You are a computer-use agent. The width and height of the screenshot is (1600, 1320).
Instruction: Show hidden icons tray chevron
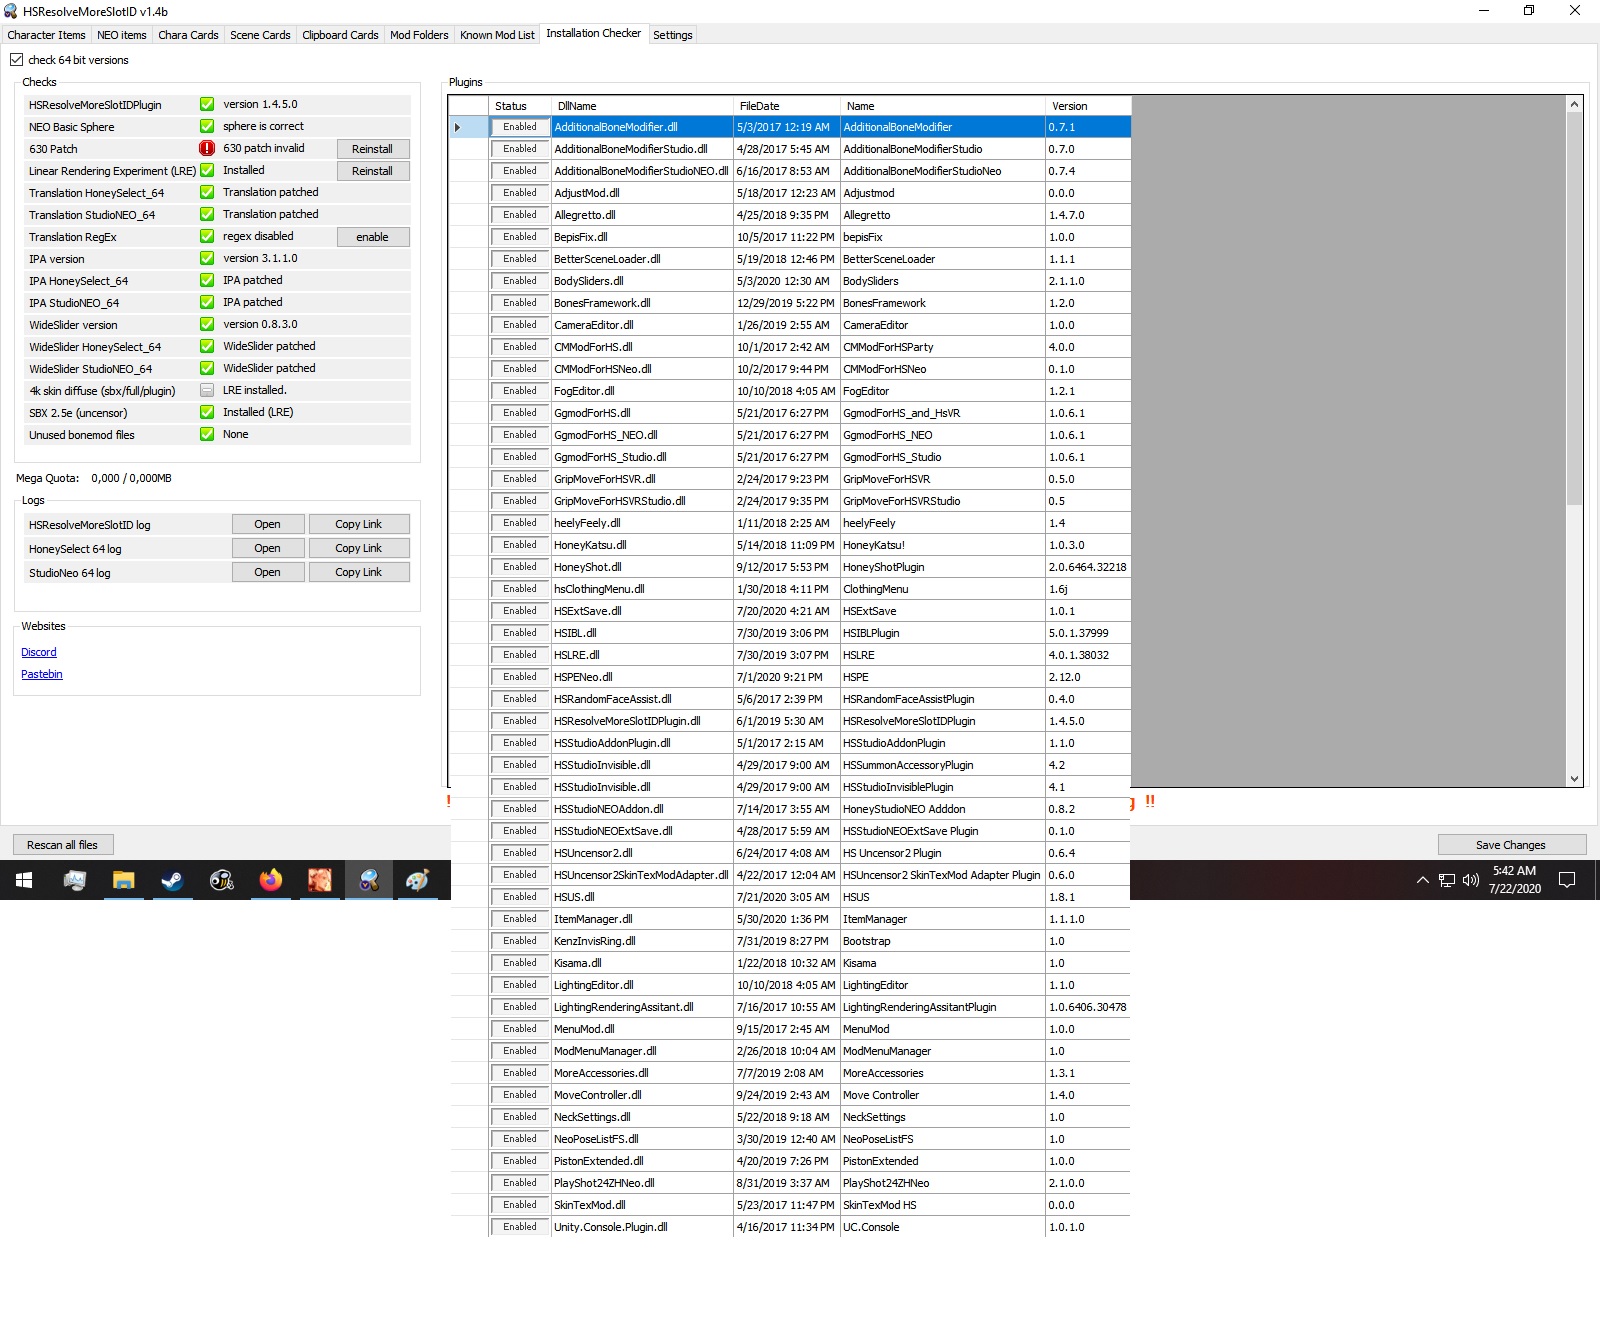pos(1422,880)
